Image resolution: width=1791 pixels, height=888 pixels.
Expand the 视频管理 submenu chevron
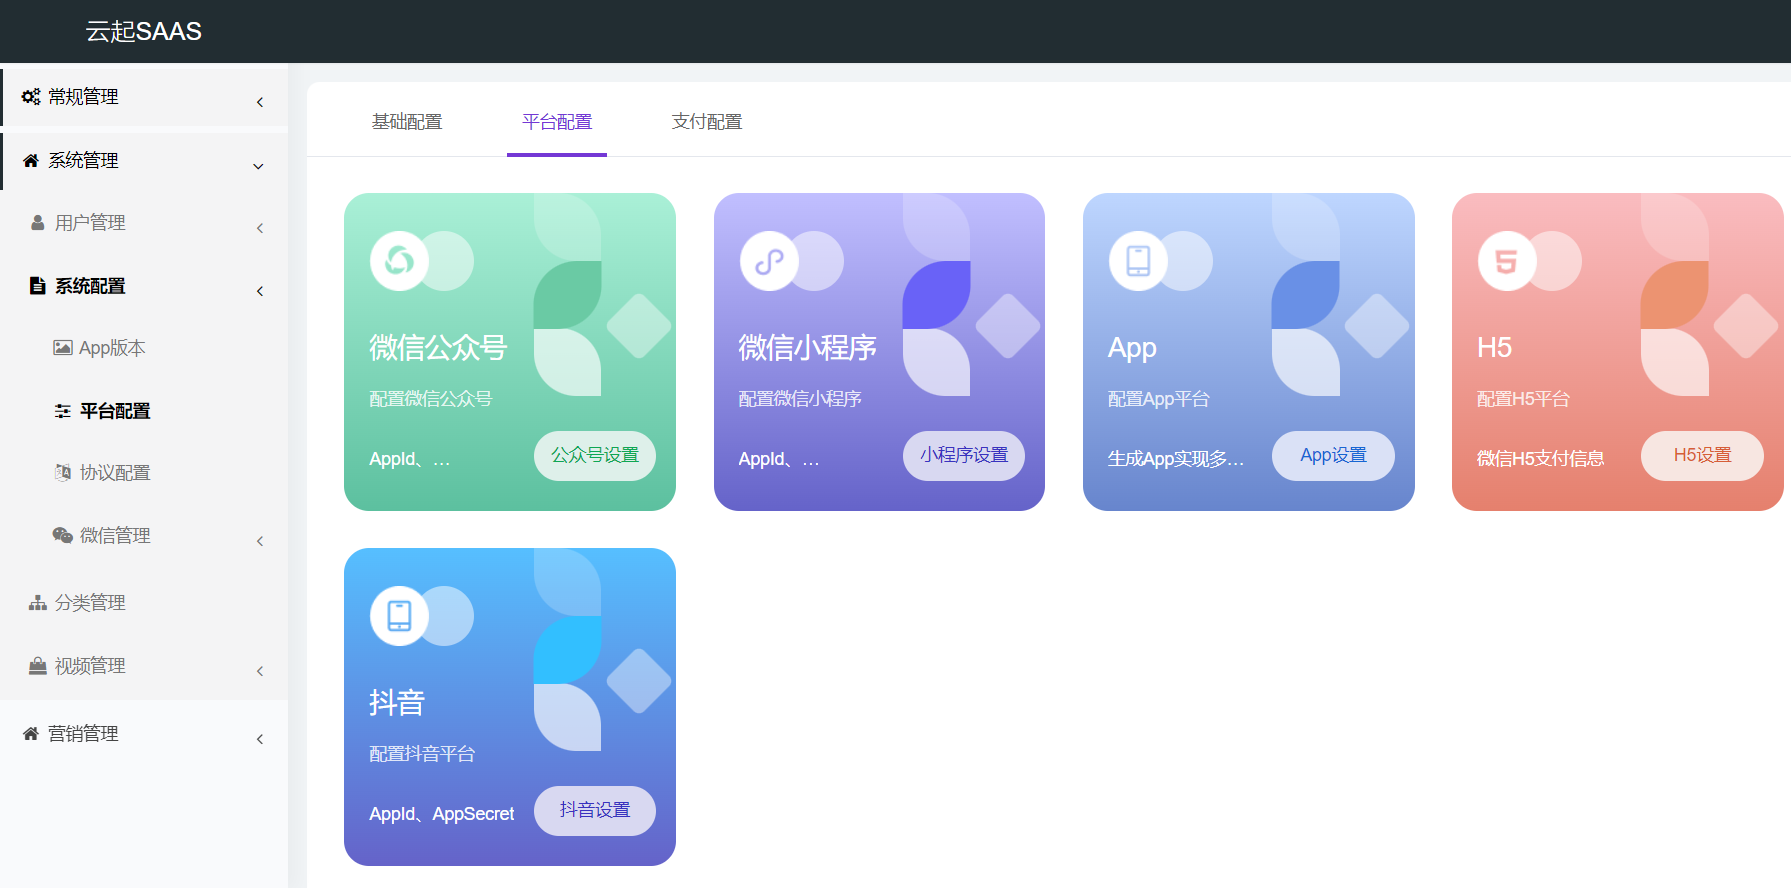pyautogui.click(x=260, y=671)
